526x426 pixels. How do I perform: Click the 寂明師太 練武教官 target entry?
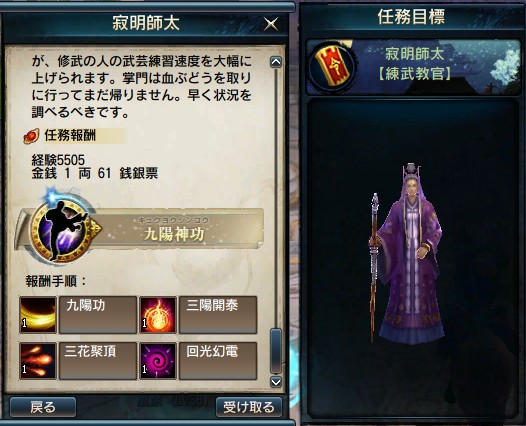(413, 66)
